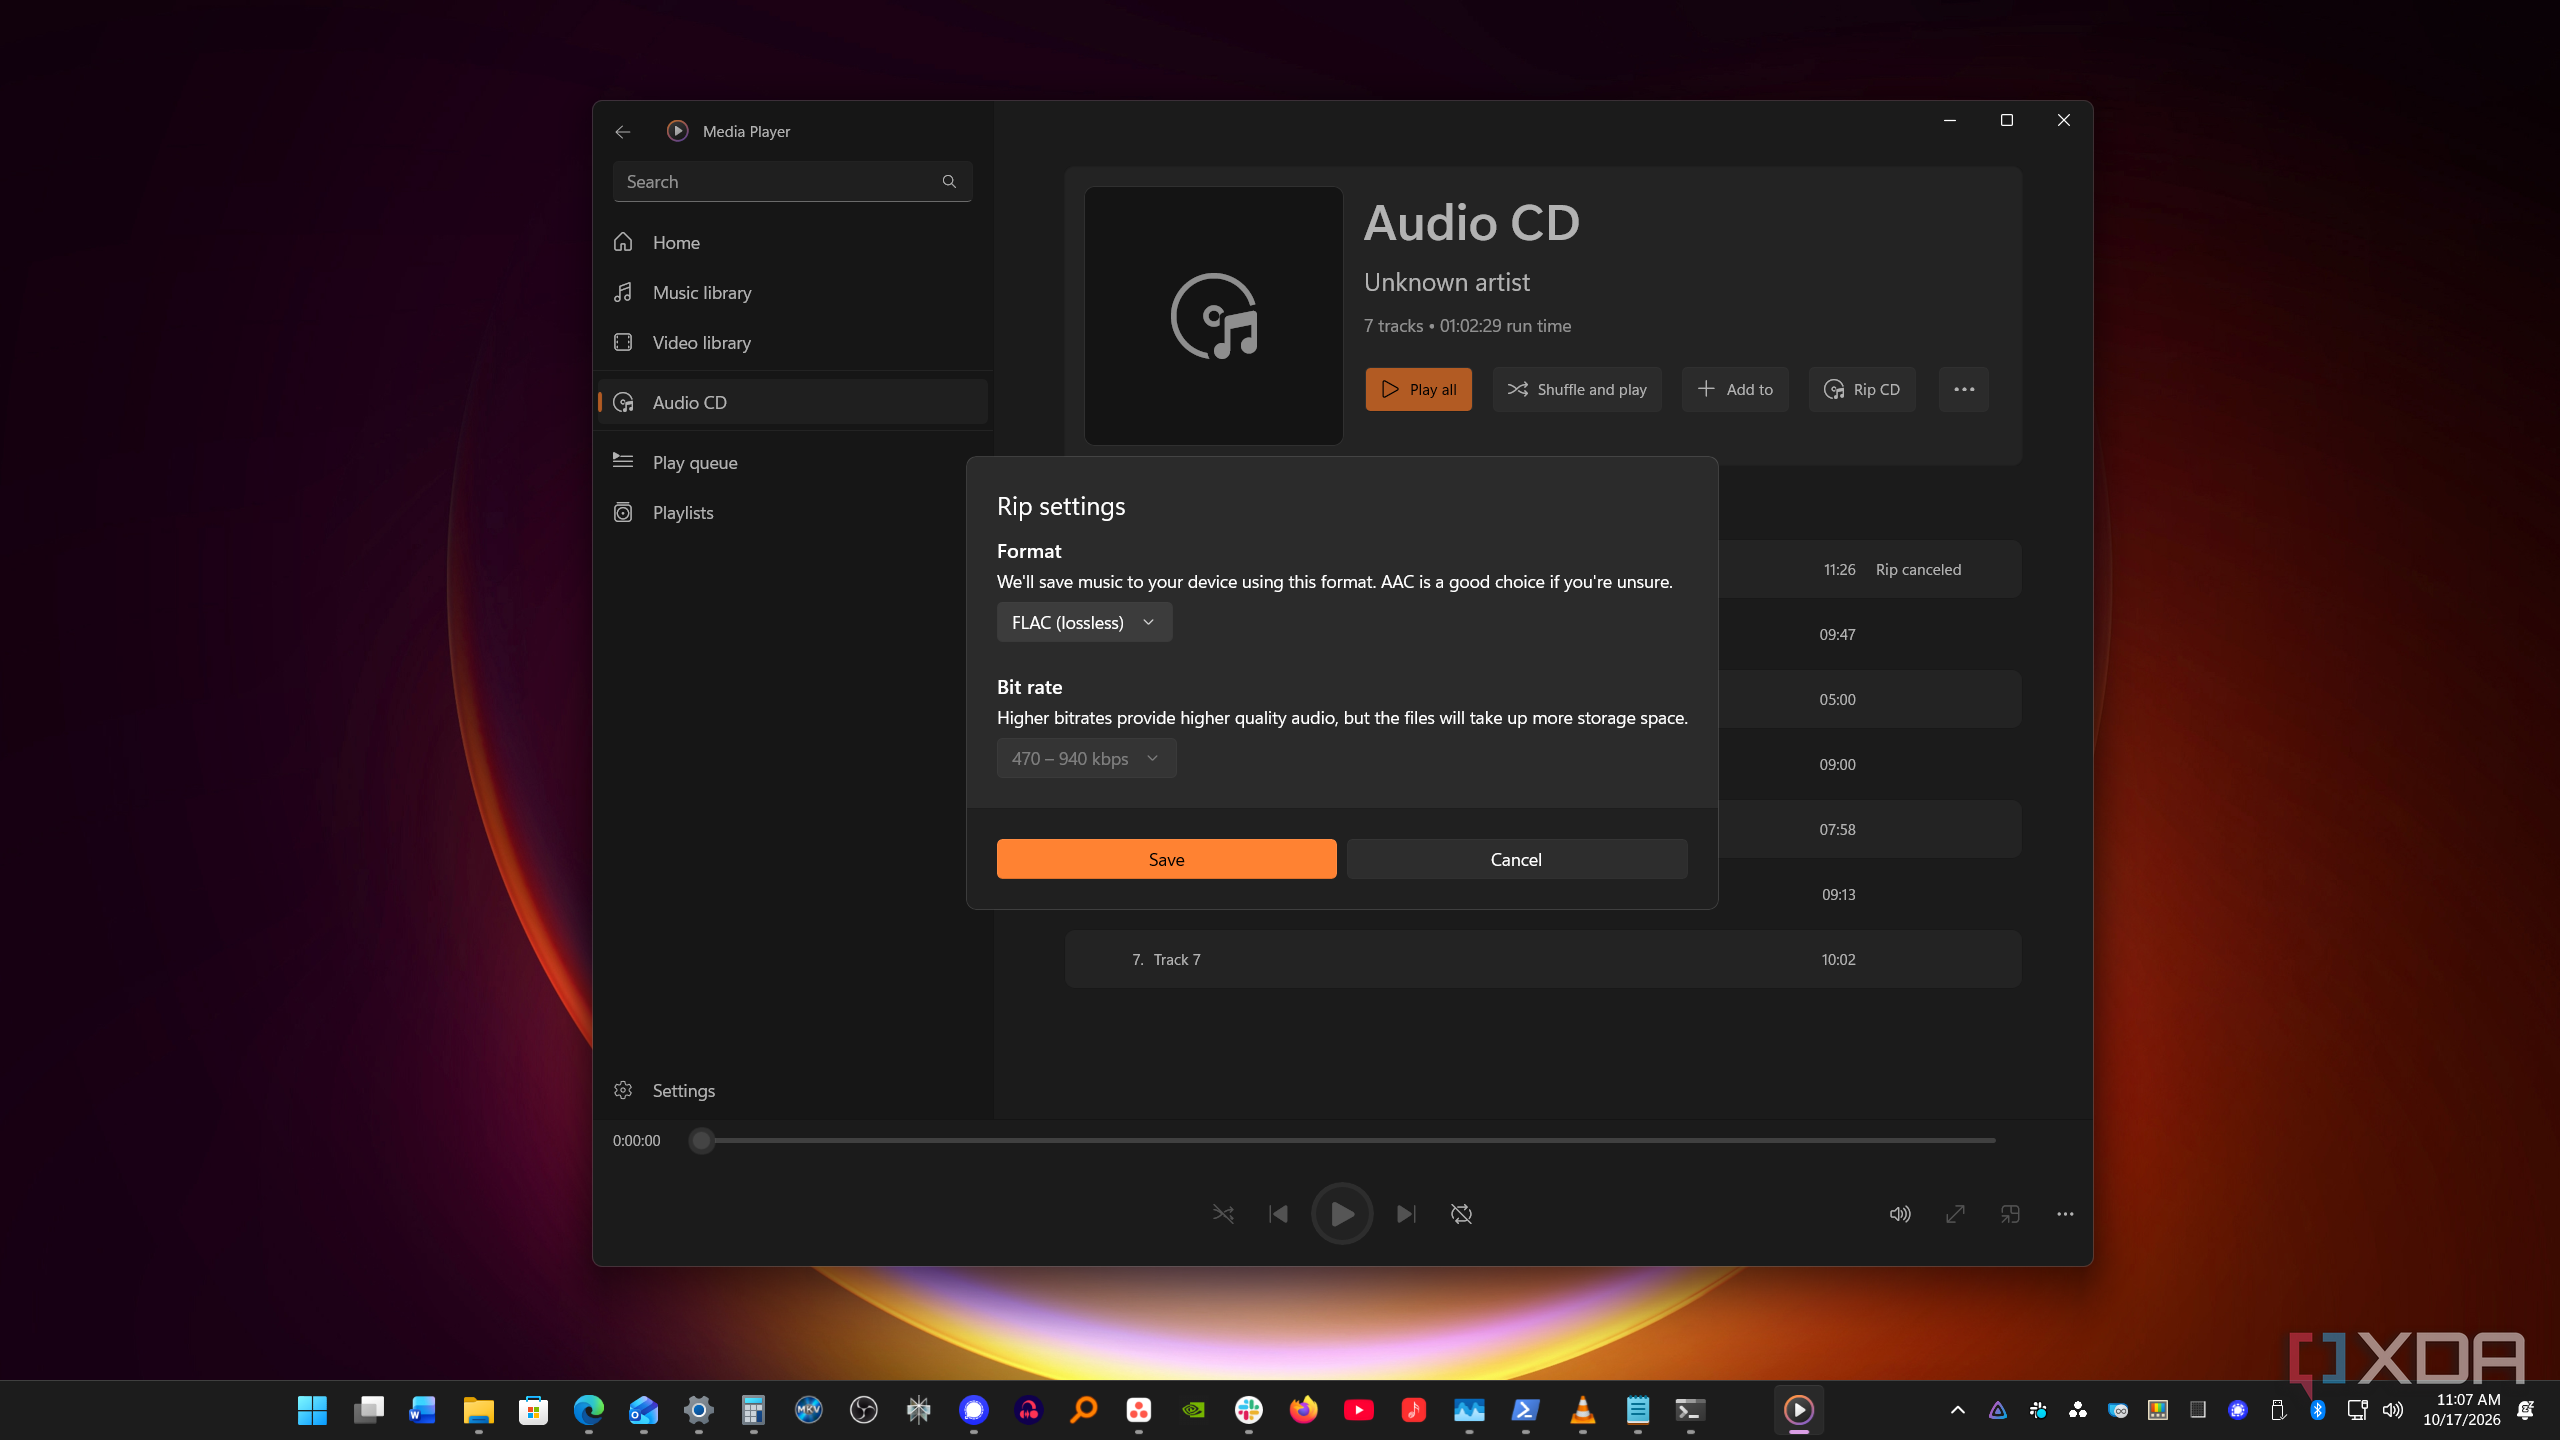Open Microsoft Store from the taskbar
The image size is (2560, 1440).
(x=533, y=1410)
